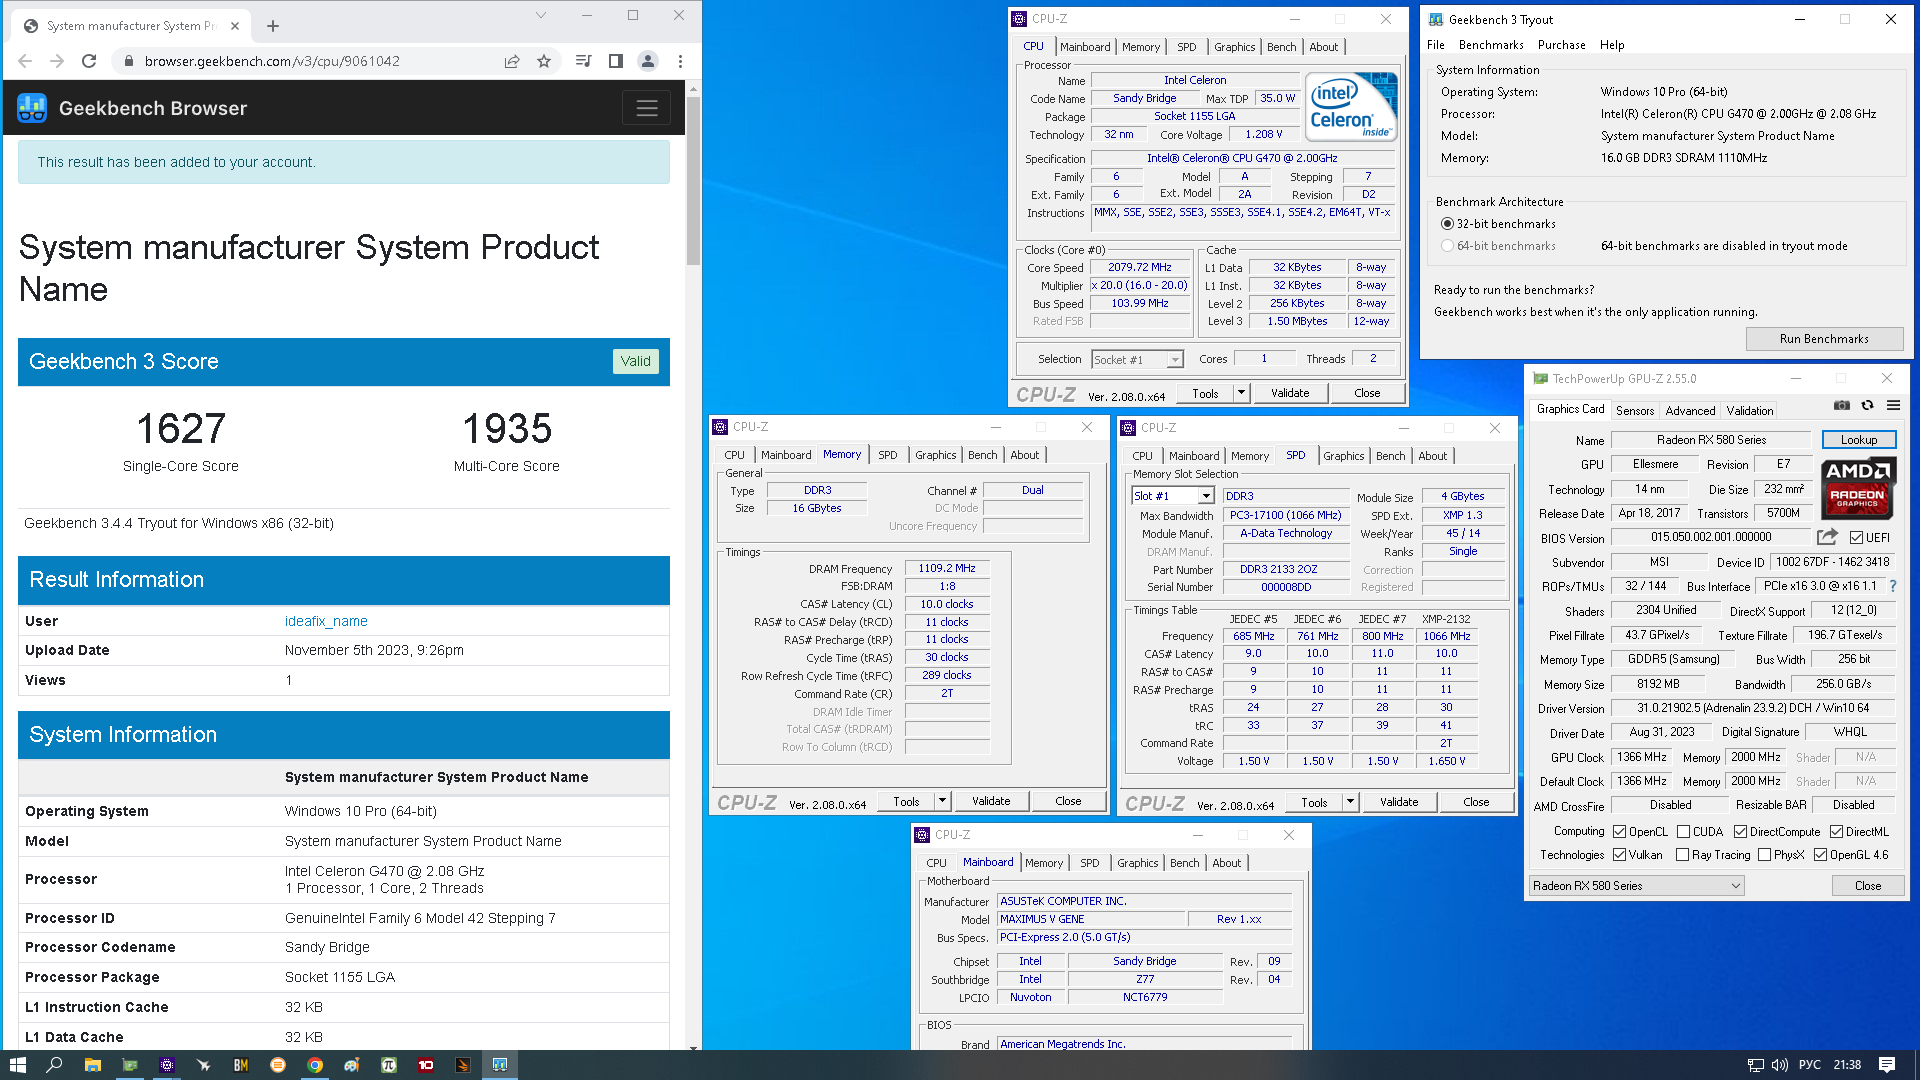1920x1080 pixels.
Task: Open the Help menu in Geekbench 3
Action: (1611, 45)
